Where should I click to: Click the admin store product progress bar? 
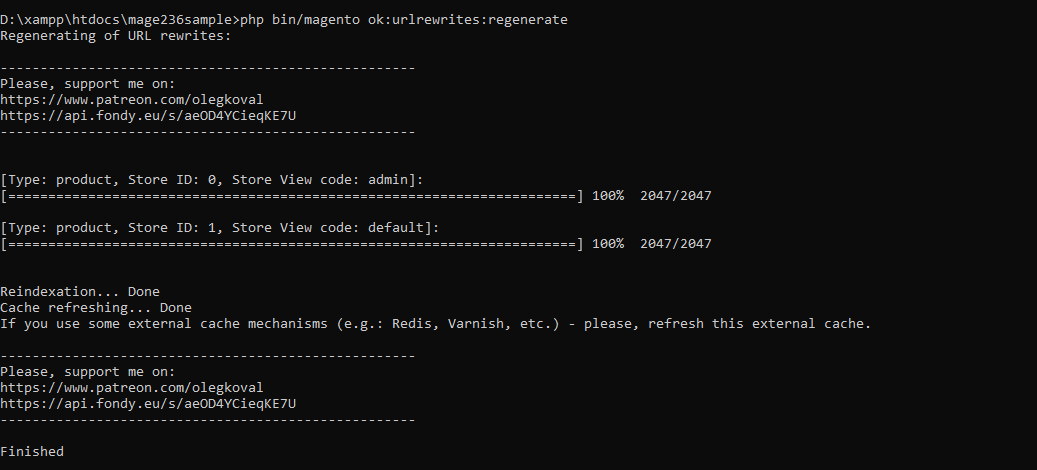(292, 196)
